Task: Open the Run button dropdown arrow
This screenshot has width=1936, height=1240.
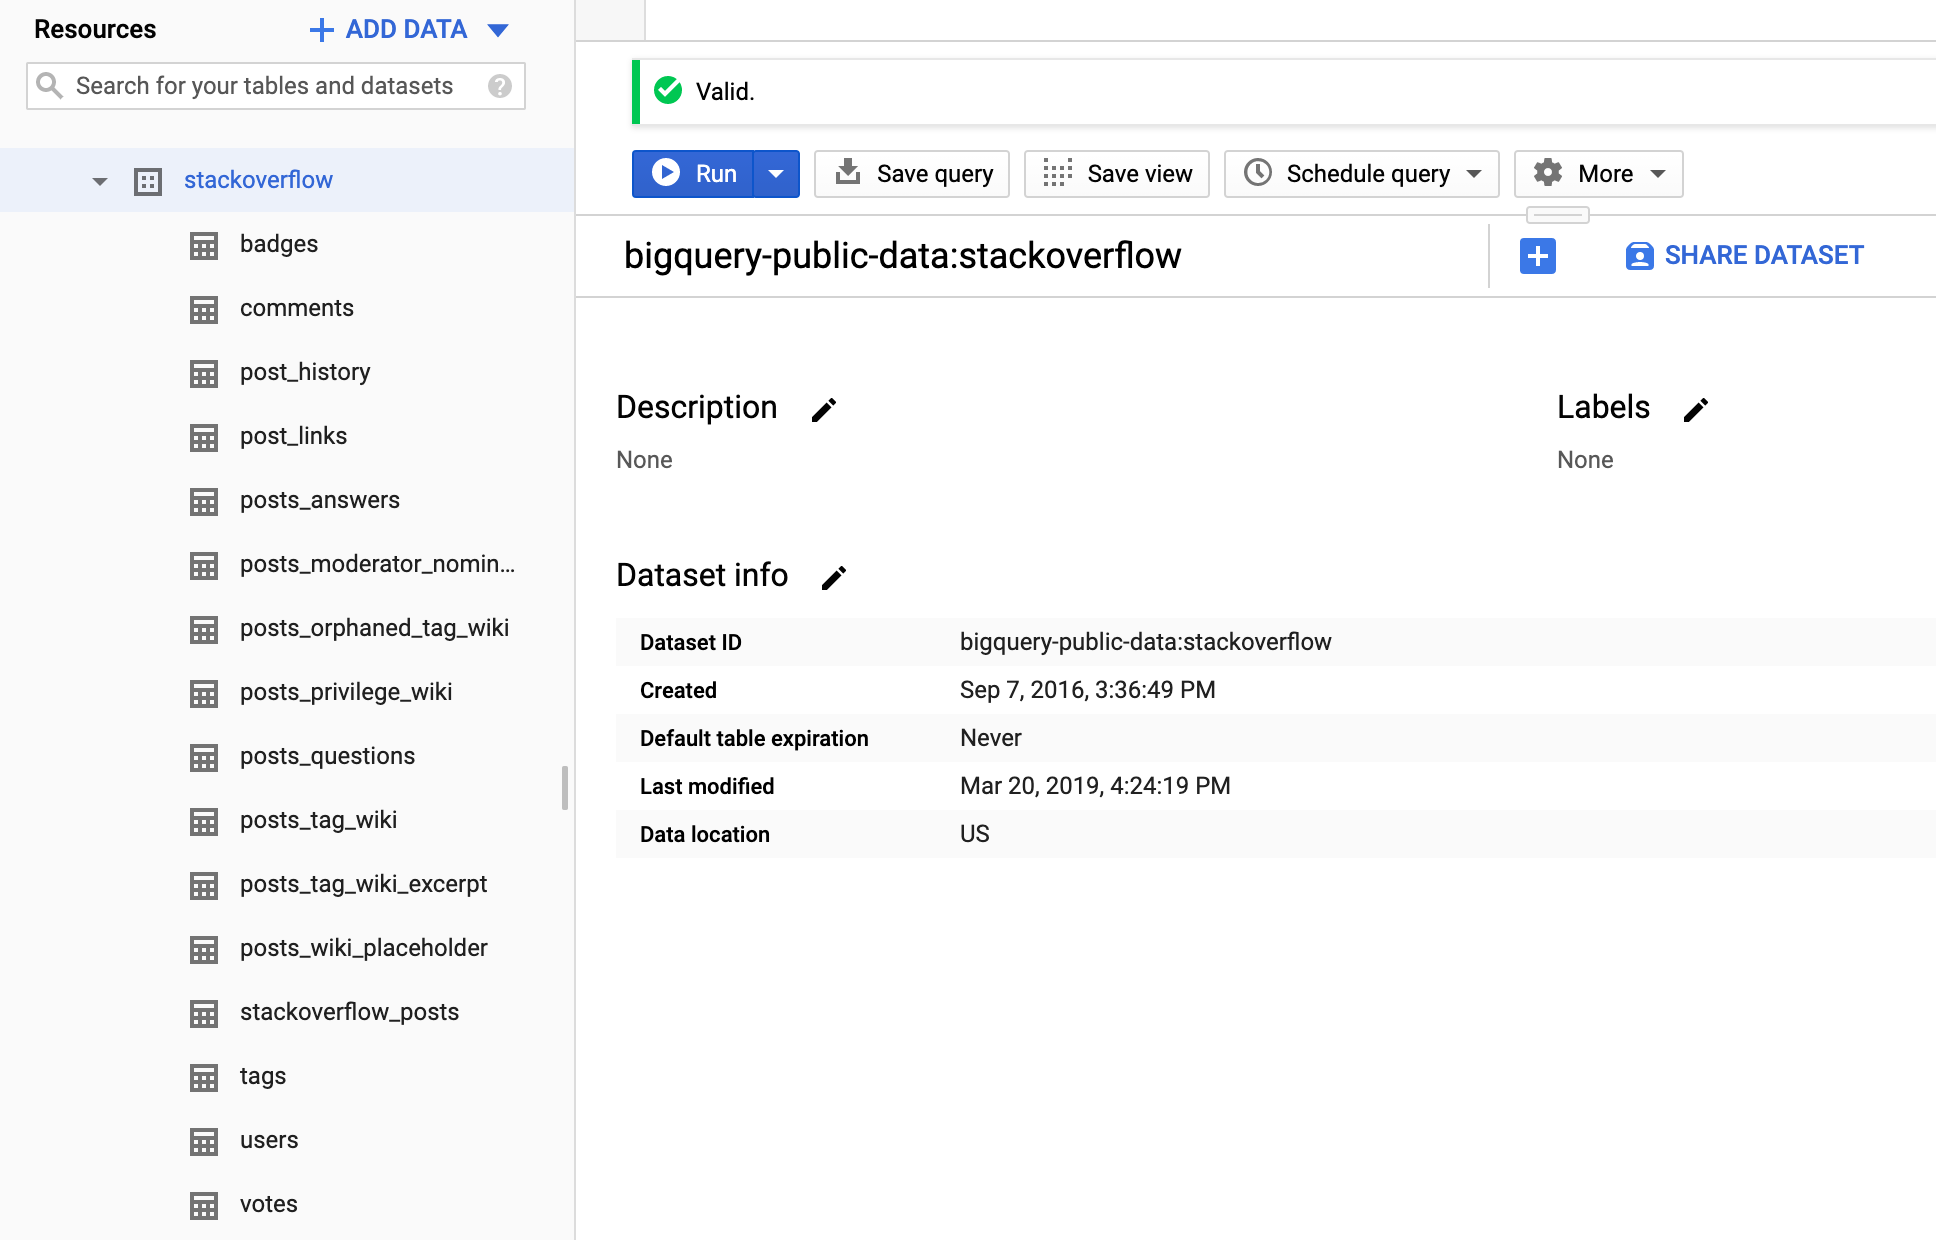Action: point(777,173)
